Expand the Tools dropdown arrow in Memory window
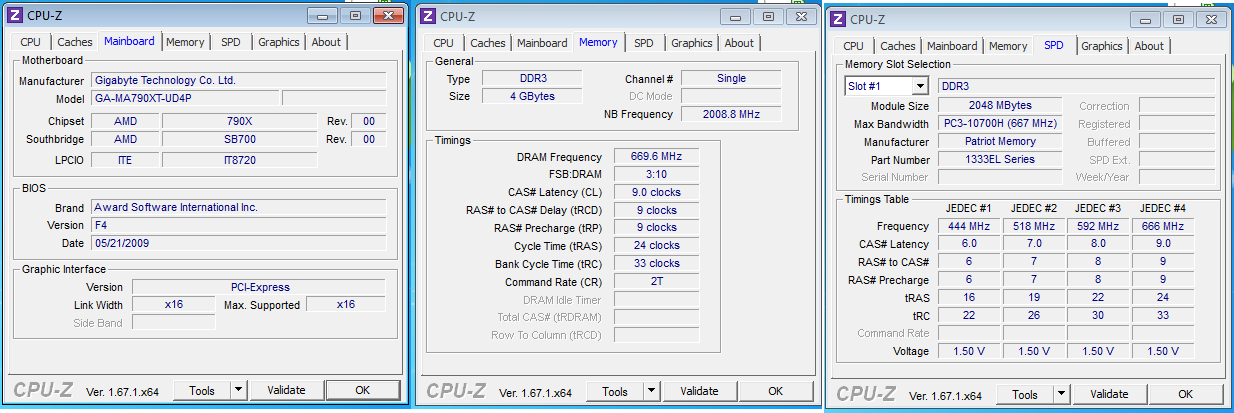This screenshot has height=413, width=1234. pos(651,391)
